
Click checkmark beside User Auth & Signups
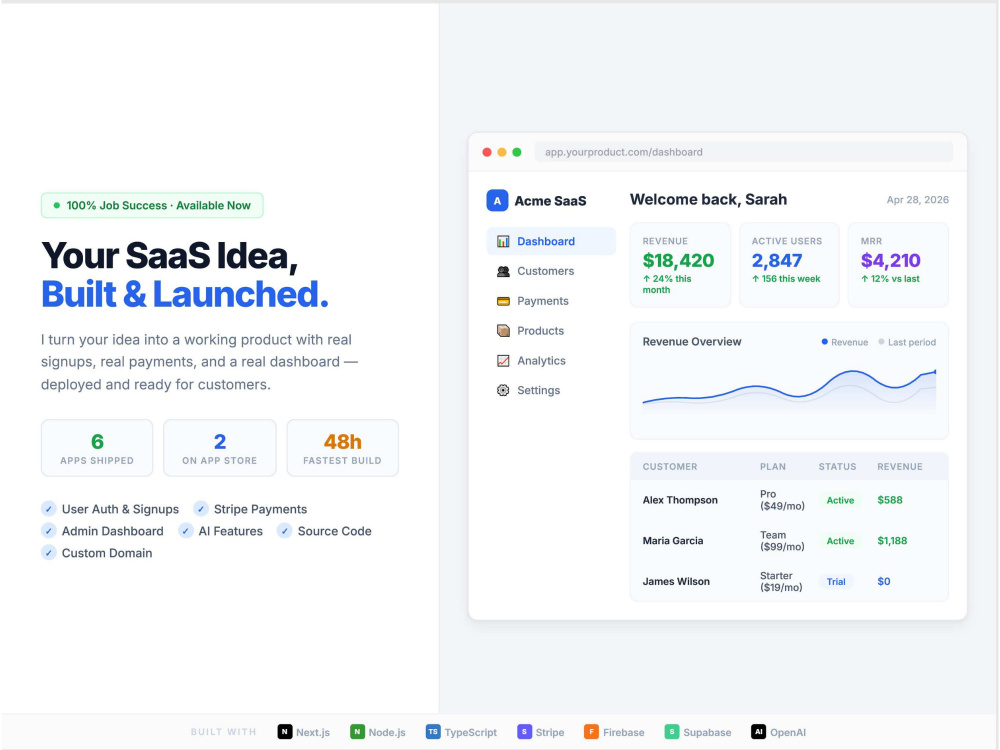pyautogui.click(x=48, y=509)
